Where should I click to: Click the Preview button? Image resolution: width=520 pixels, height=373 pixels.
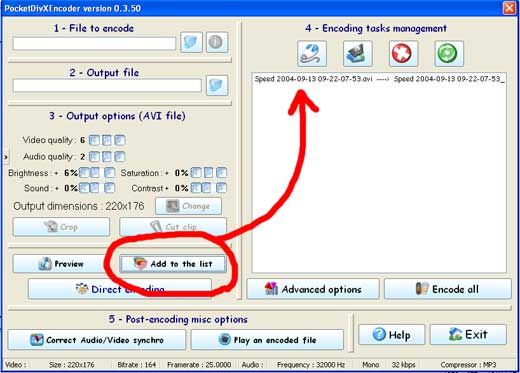tap(60, 264)
